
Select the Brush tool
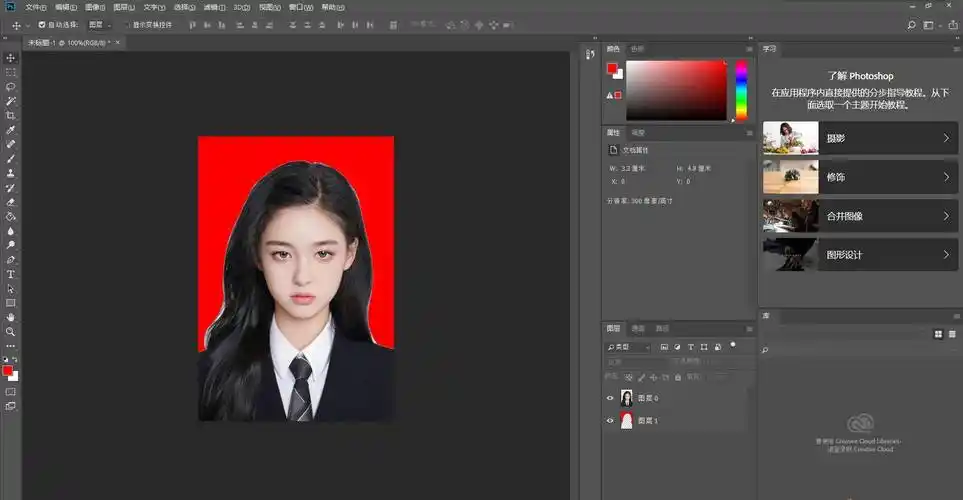10,159
